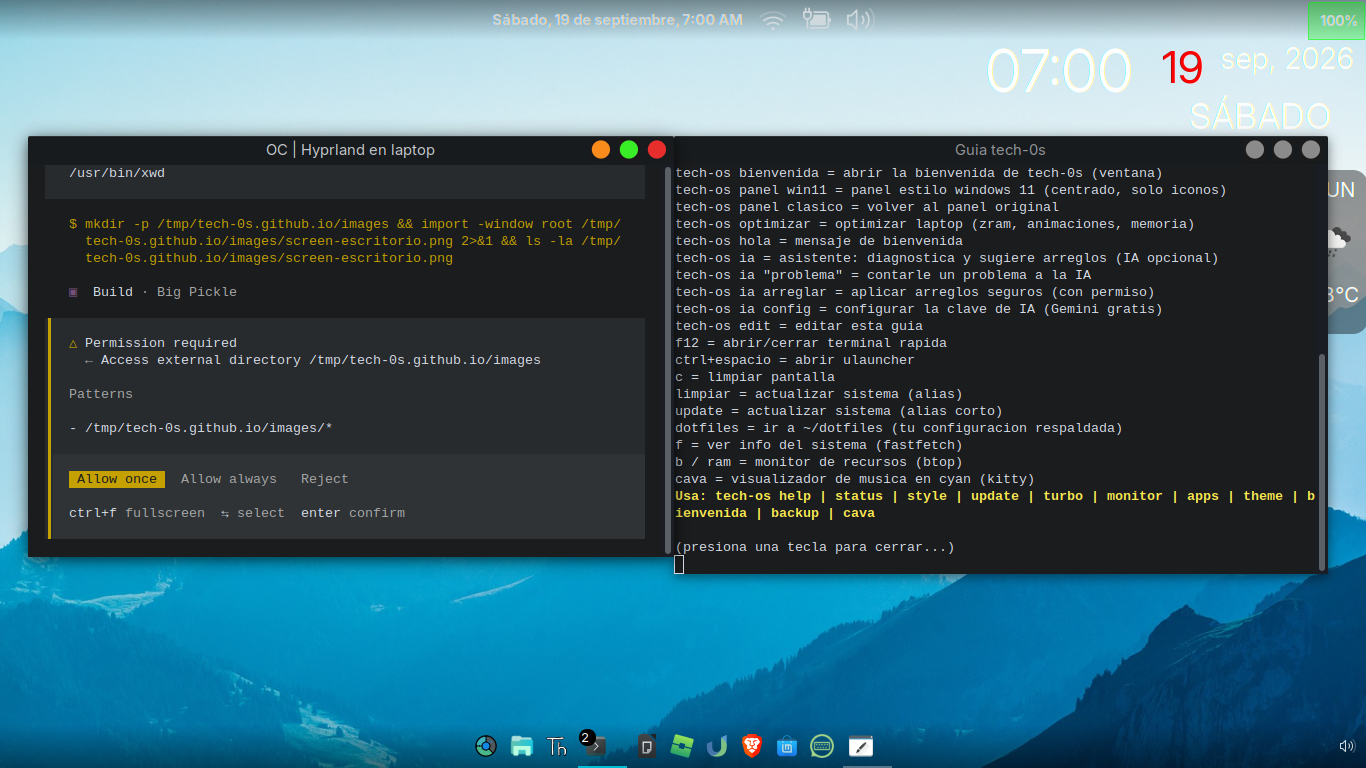This screenshot has height=768, width=1366.
Task: Click the "c = limpiar pantalla" line
Action: 755,377
